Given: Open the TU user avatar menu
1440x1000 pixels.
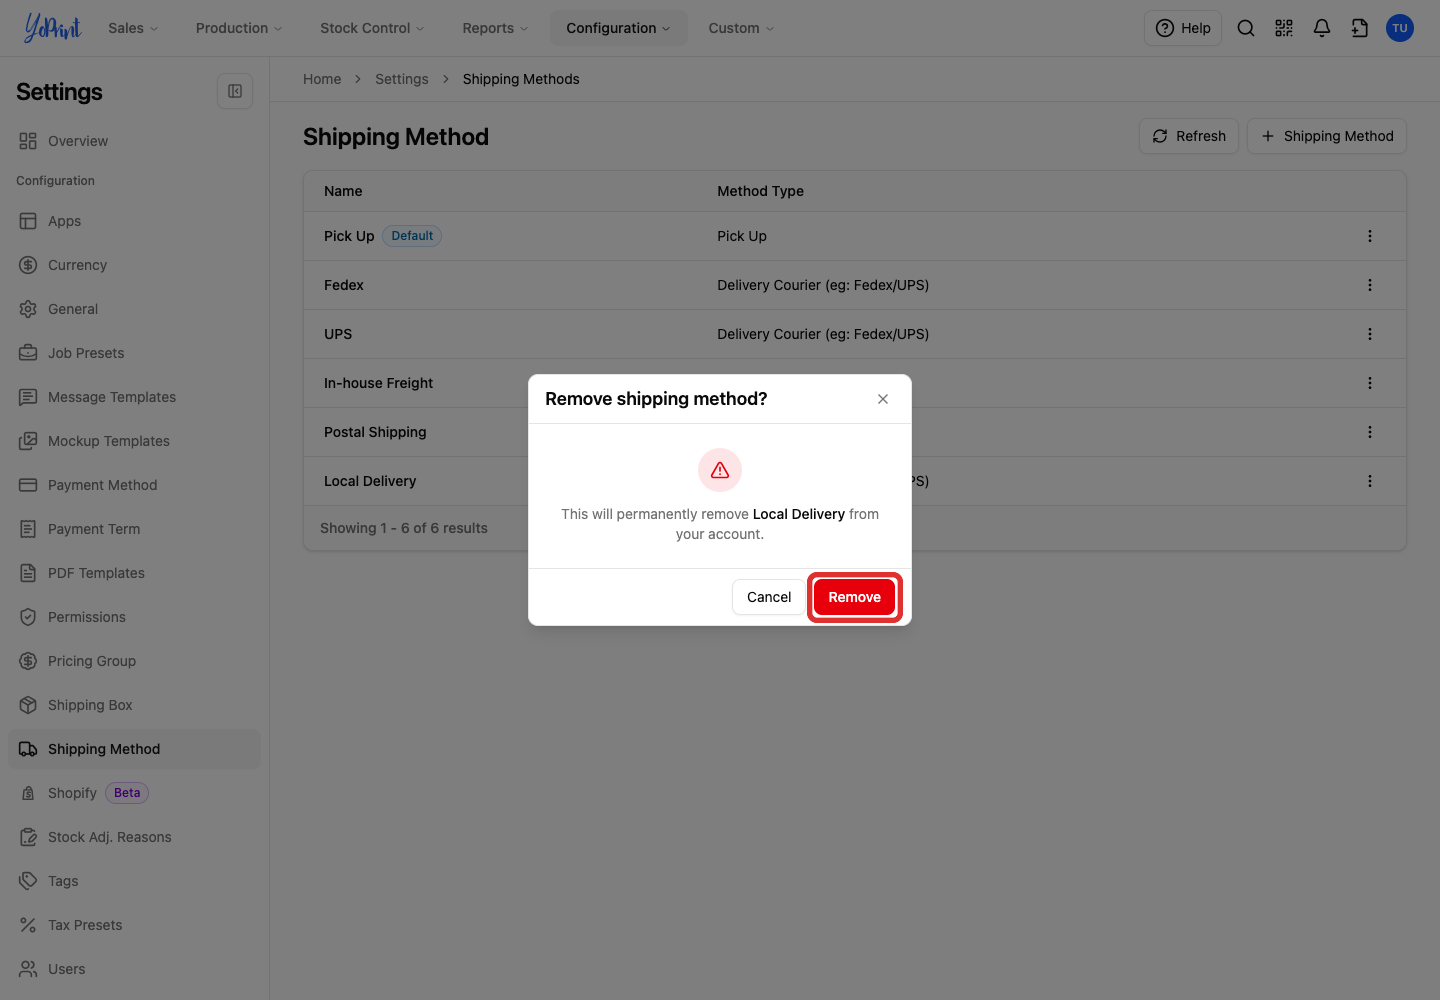Looking at the screenshot, I should tap(1400, 28).
